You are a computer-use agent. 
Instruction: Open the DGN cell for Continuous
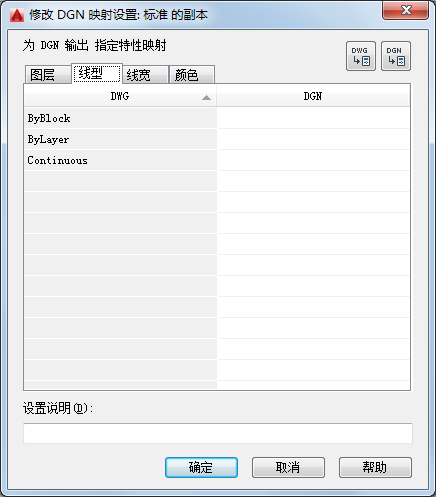(x=313, y=160)
